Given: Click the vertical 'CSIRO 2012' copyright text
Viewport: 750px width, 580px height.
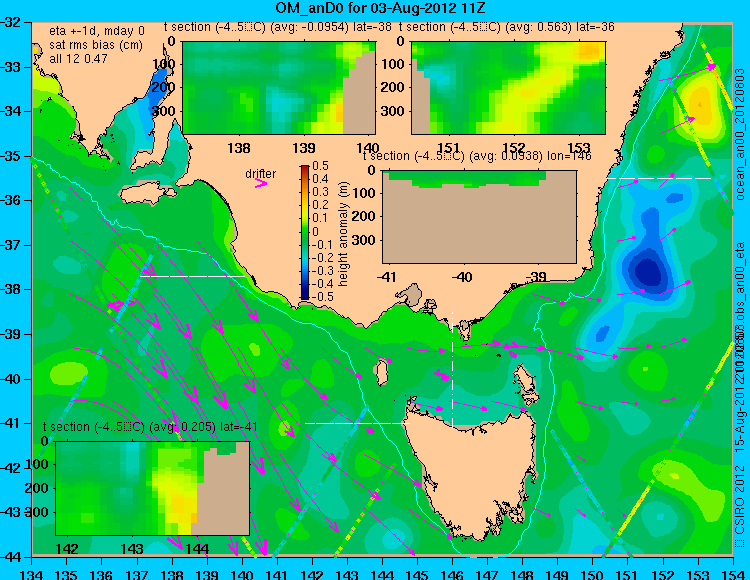Looking at the screenshot, I should [741, 501].
